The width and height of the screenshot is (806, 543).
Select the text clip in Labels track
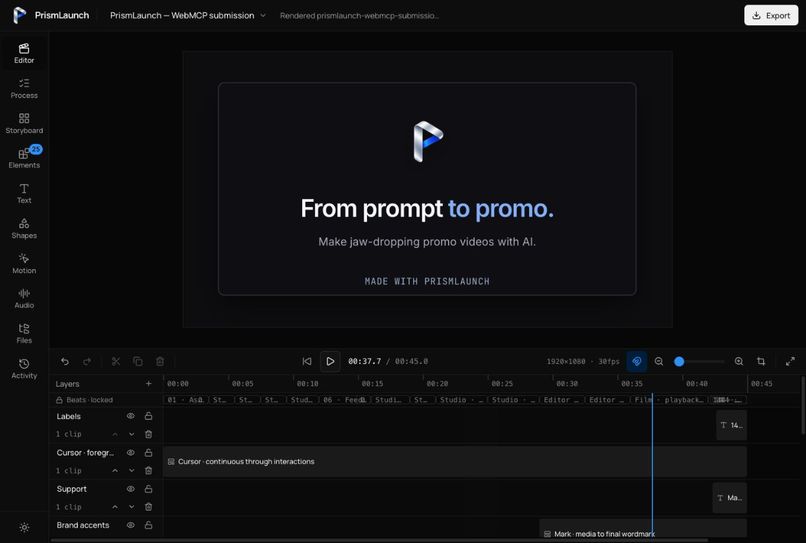(x=731, y=425)
